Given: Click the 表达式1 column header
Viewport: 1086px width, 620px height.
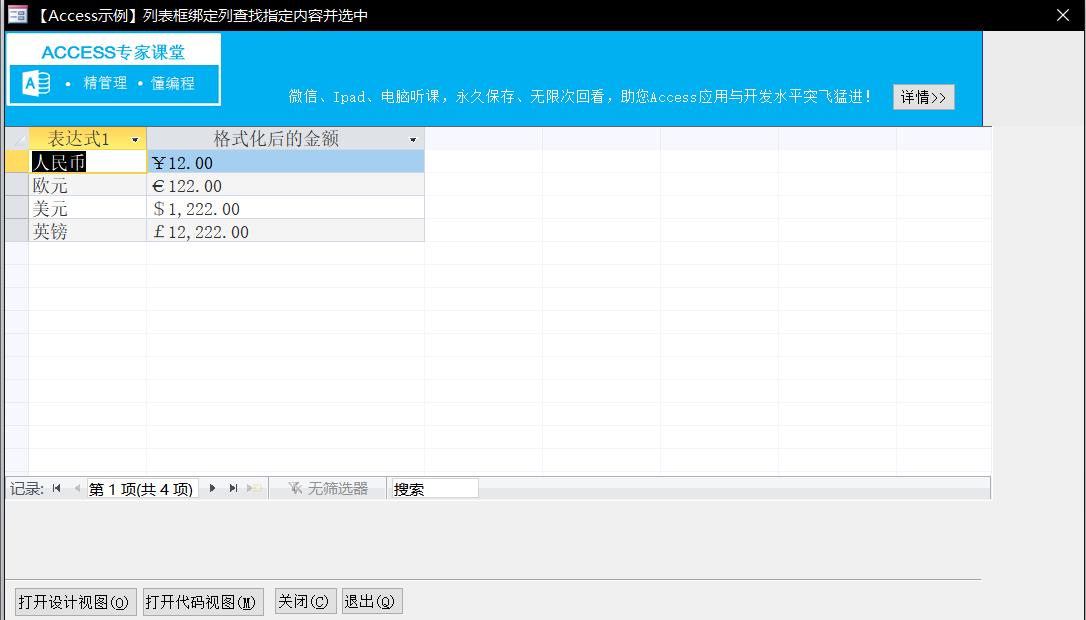Looking at the screenshot, I should (x=87, y=139).
